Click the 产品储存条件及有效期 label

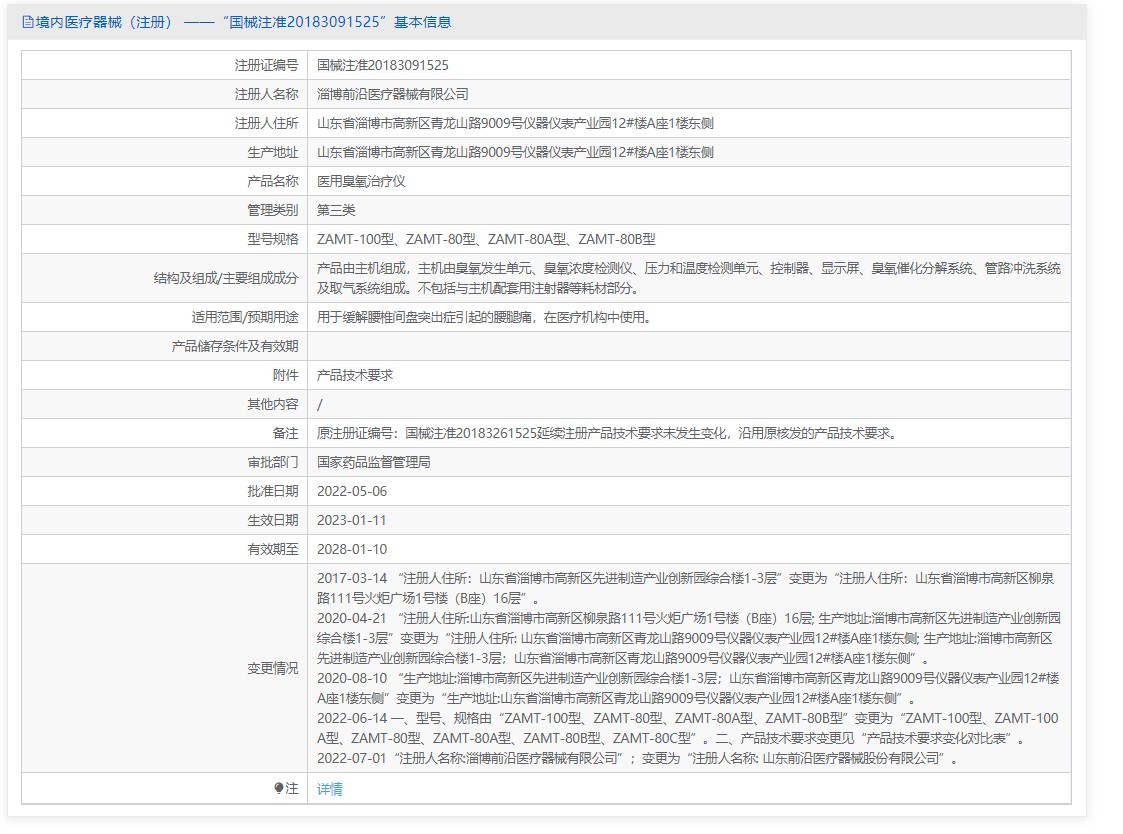pyautogui.click(x=235, y=346)
